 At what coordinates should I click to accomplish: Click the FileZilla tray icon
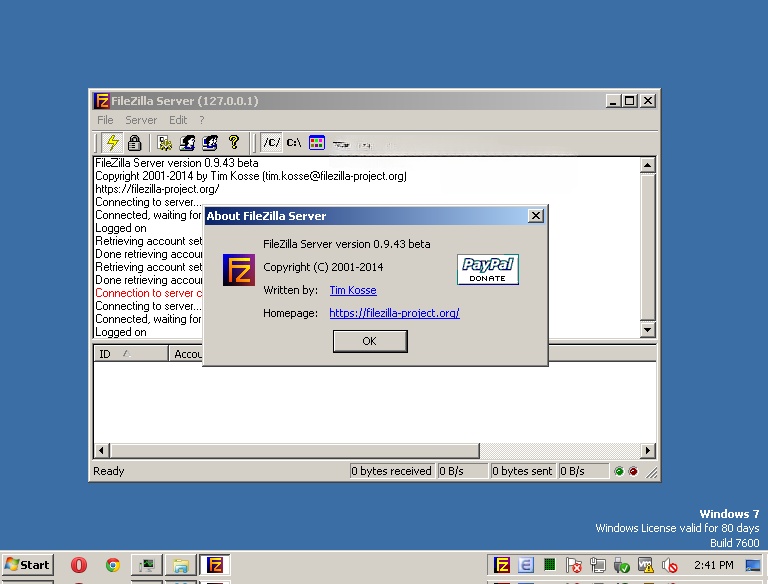point(502,565)
